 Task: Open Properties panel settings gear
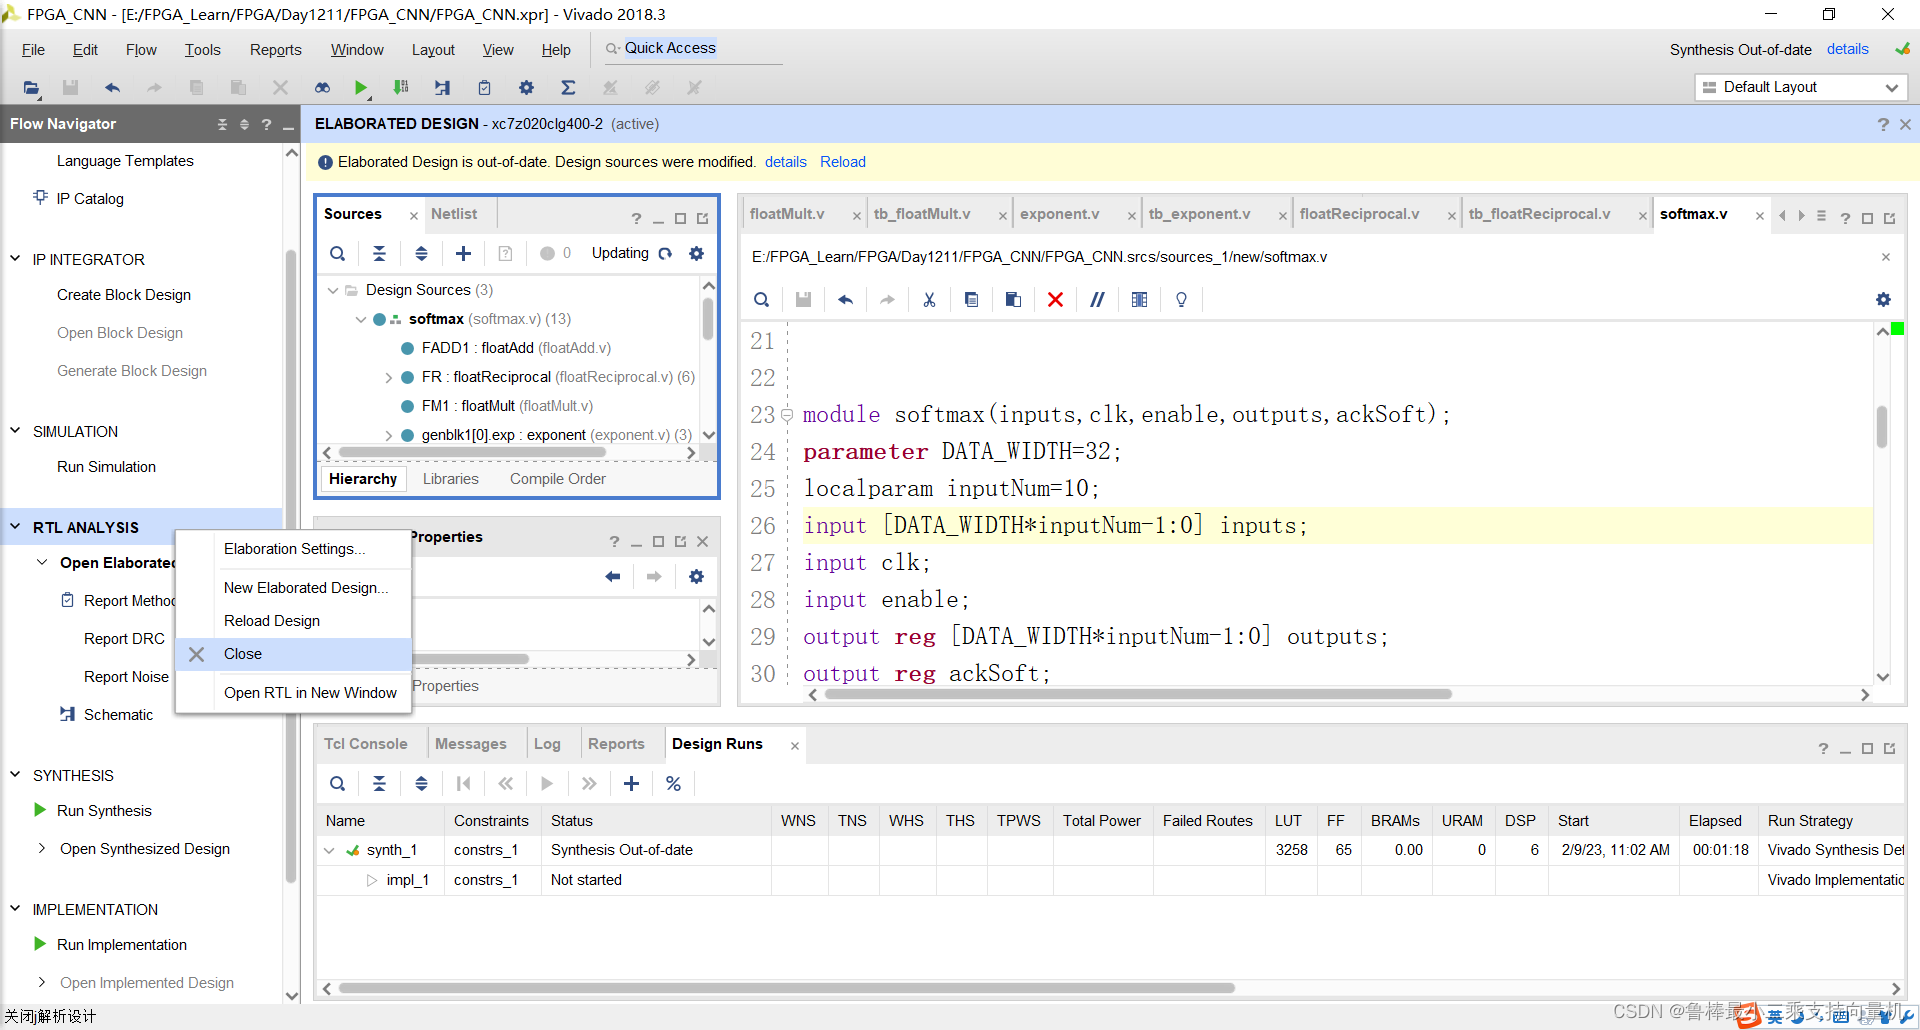696,577
